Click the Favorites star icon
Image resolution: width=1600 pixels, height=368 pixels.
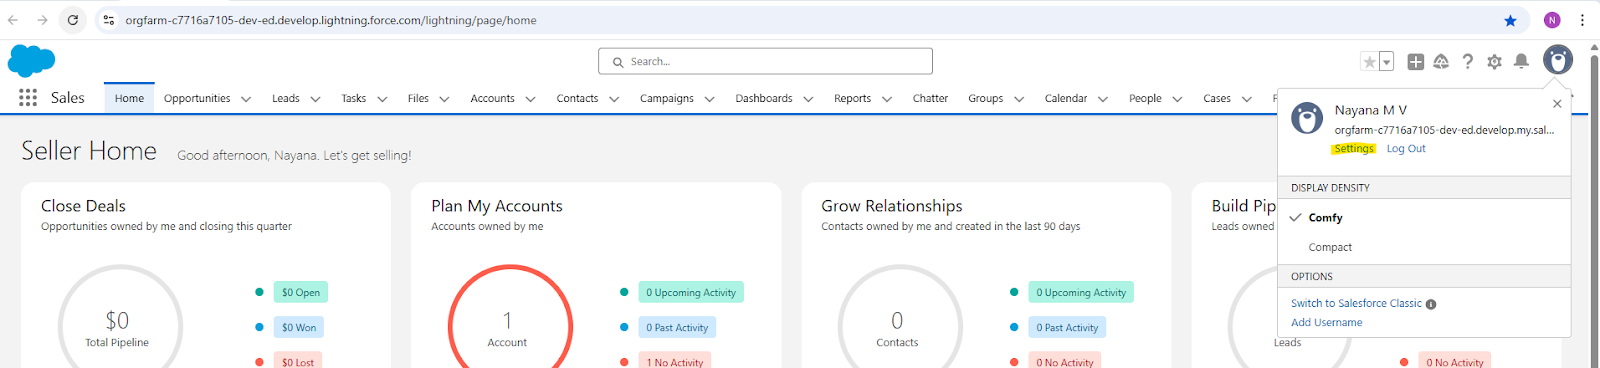[x=1369, y=62]
